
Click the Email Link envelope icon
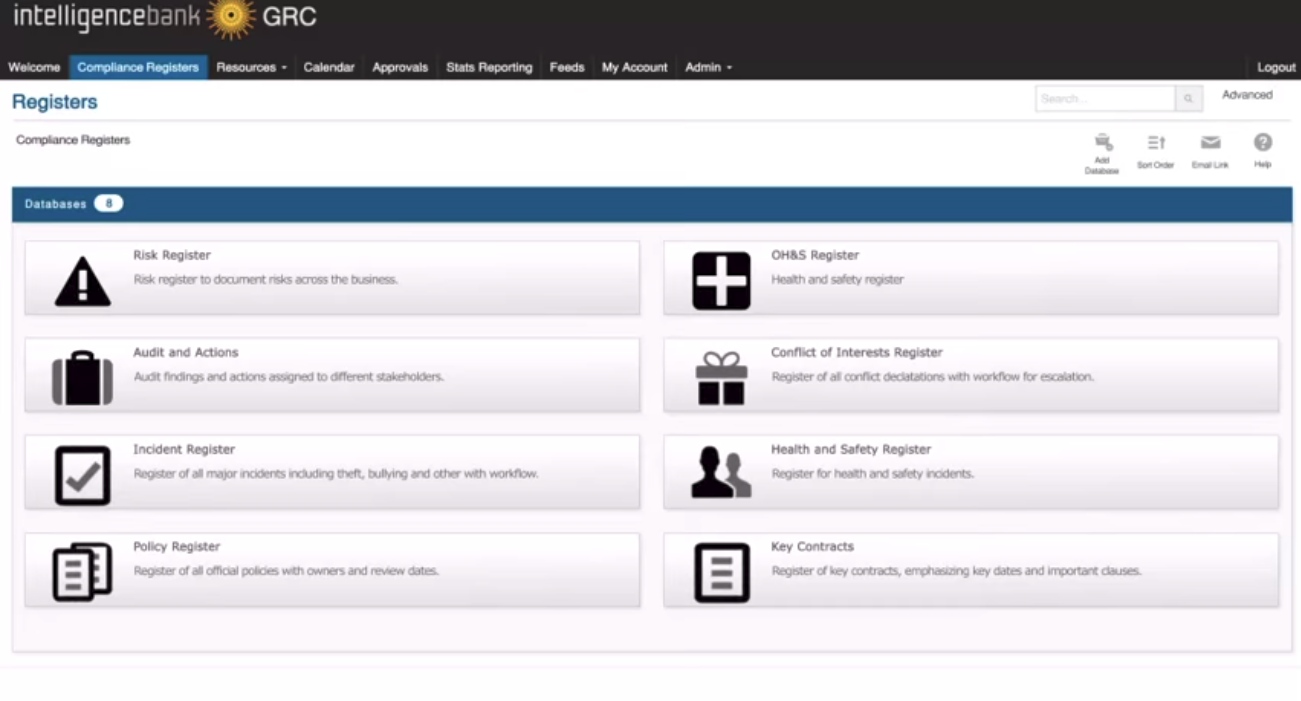pos(1210,143)
